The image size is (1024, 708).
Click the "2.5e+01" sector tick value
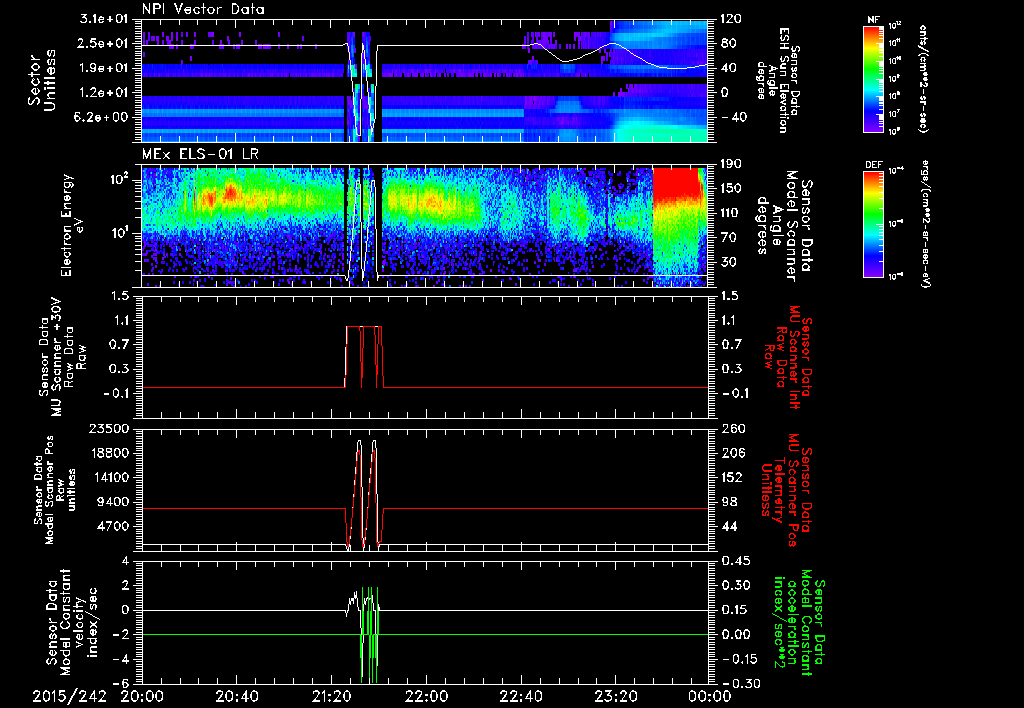click(x=105, y=43)
